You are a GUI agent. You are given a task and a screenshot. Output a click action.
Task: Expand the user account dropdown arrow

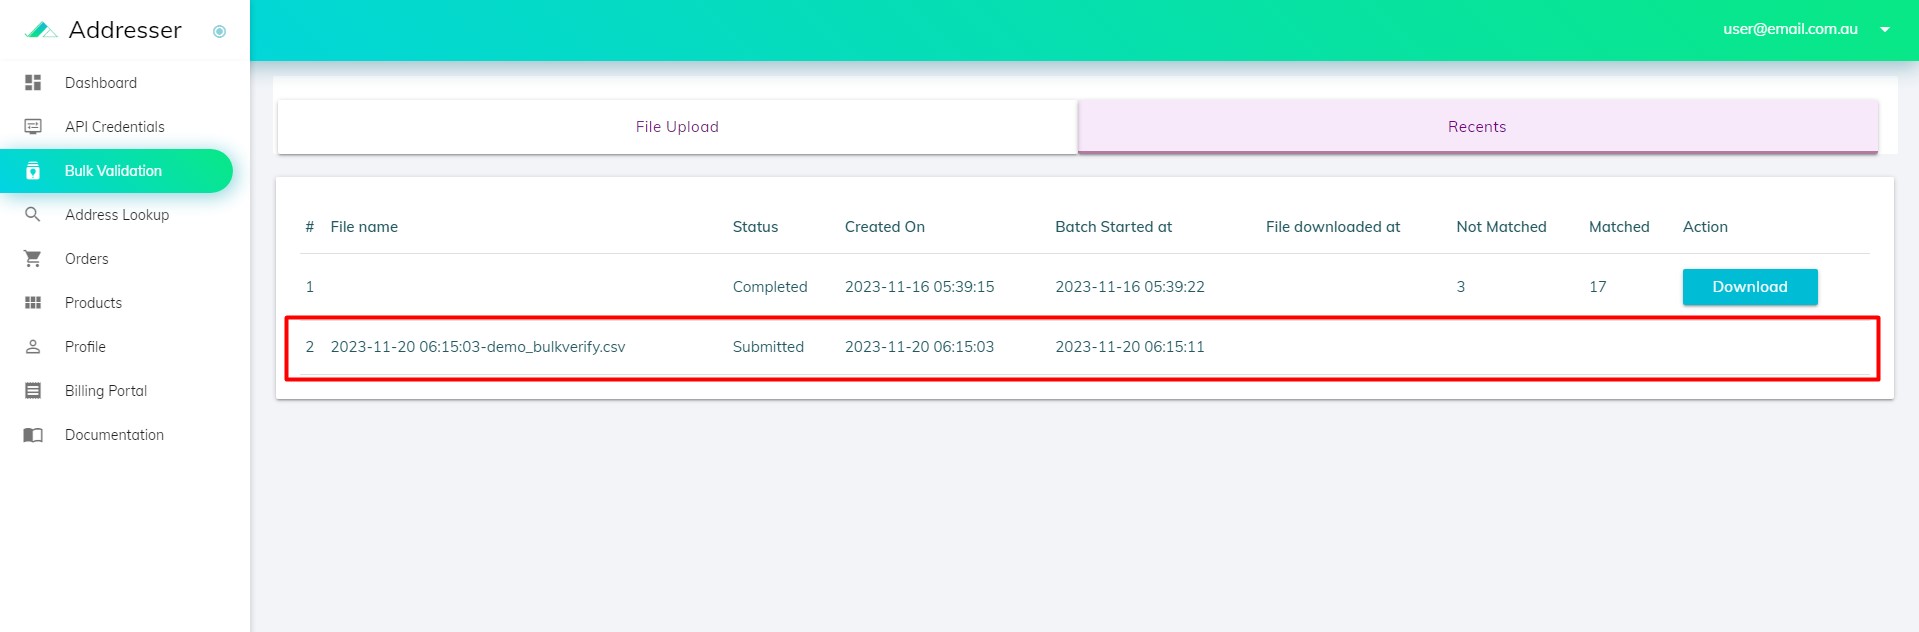1884,30
